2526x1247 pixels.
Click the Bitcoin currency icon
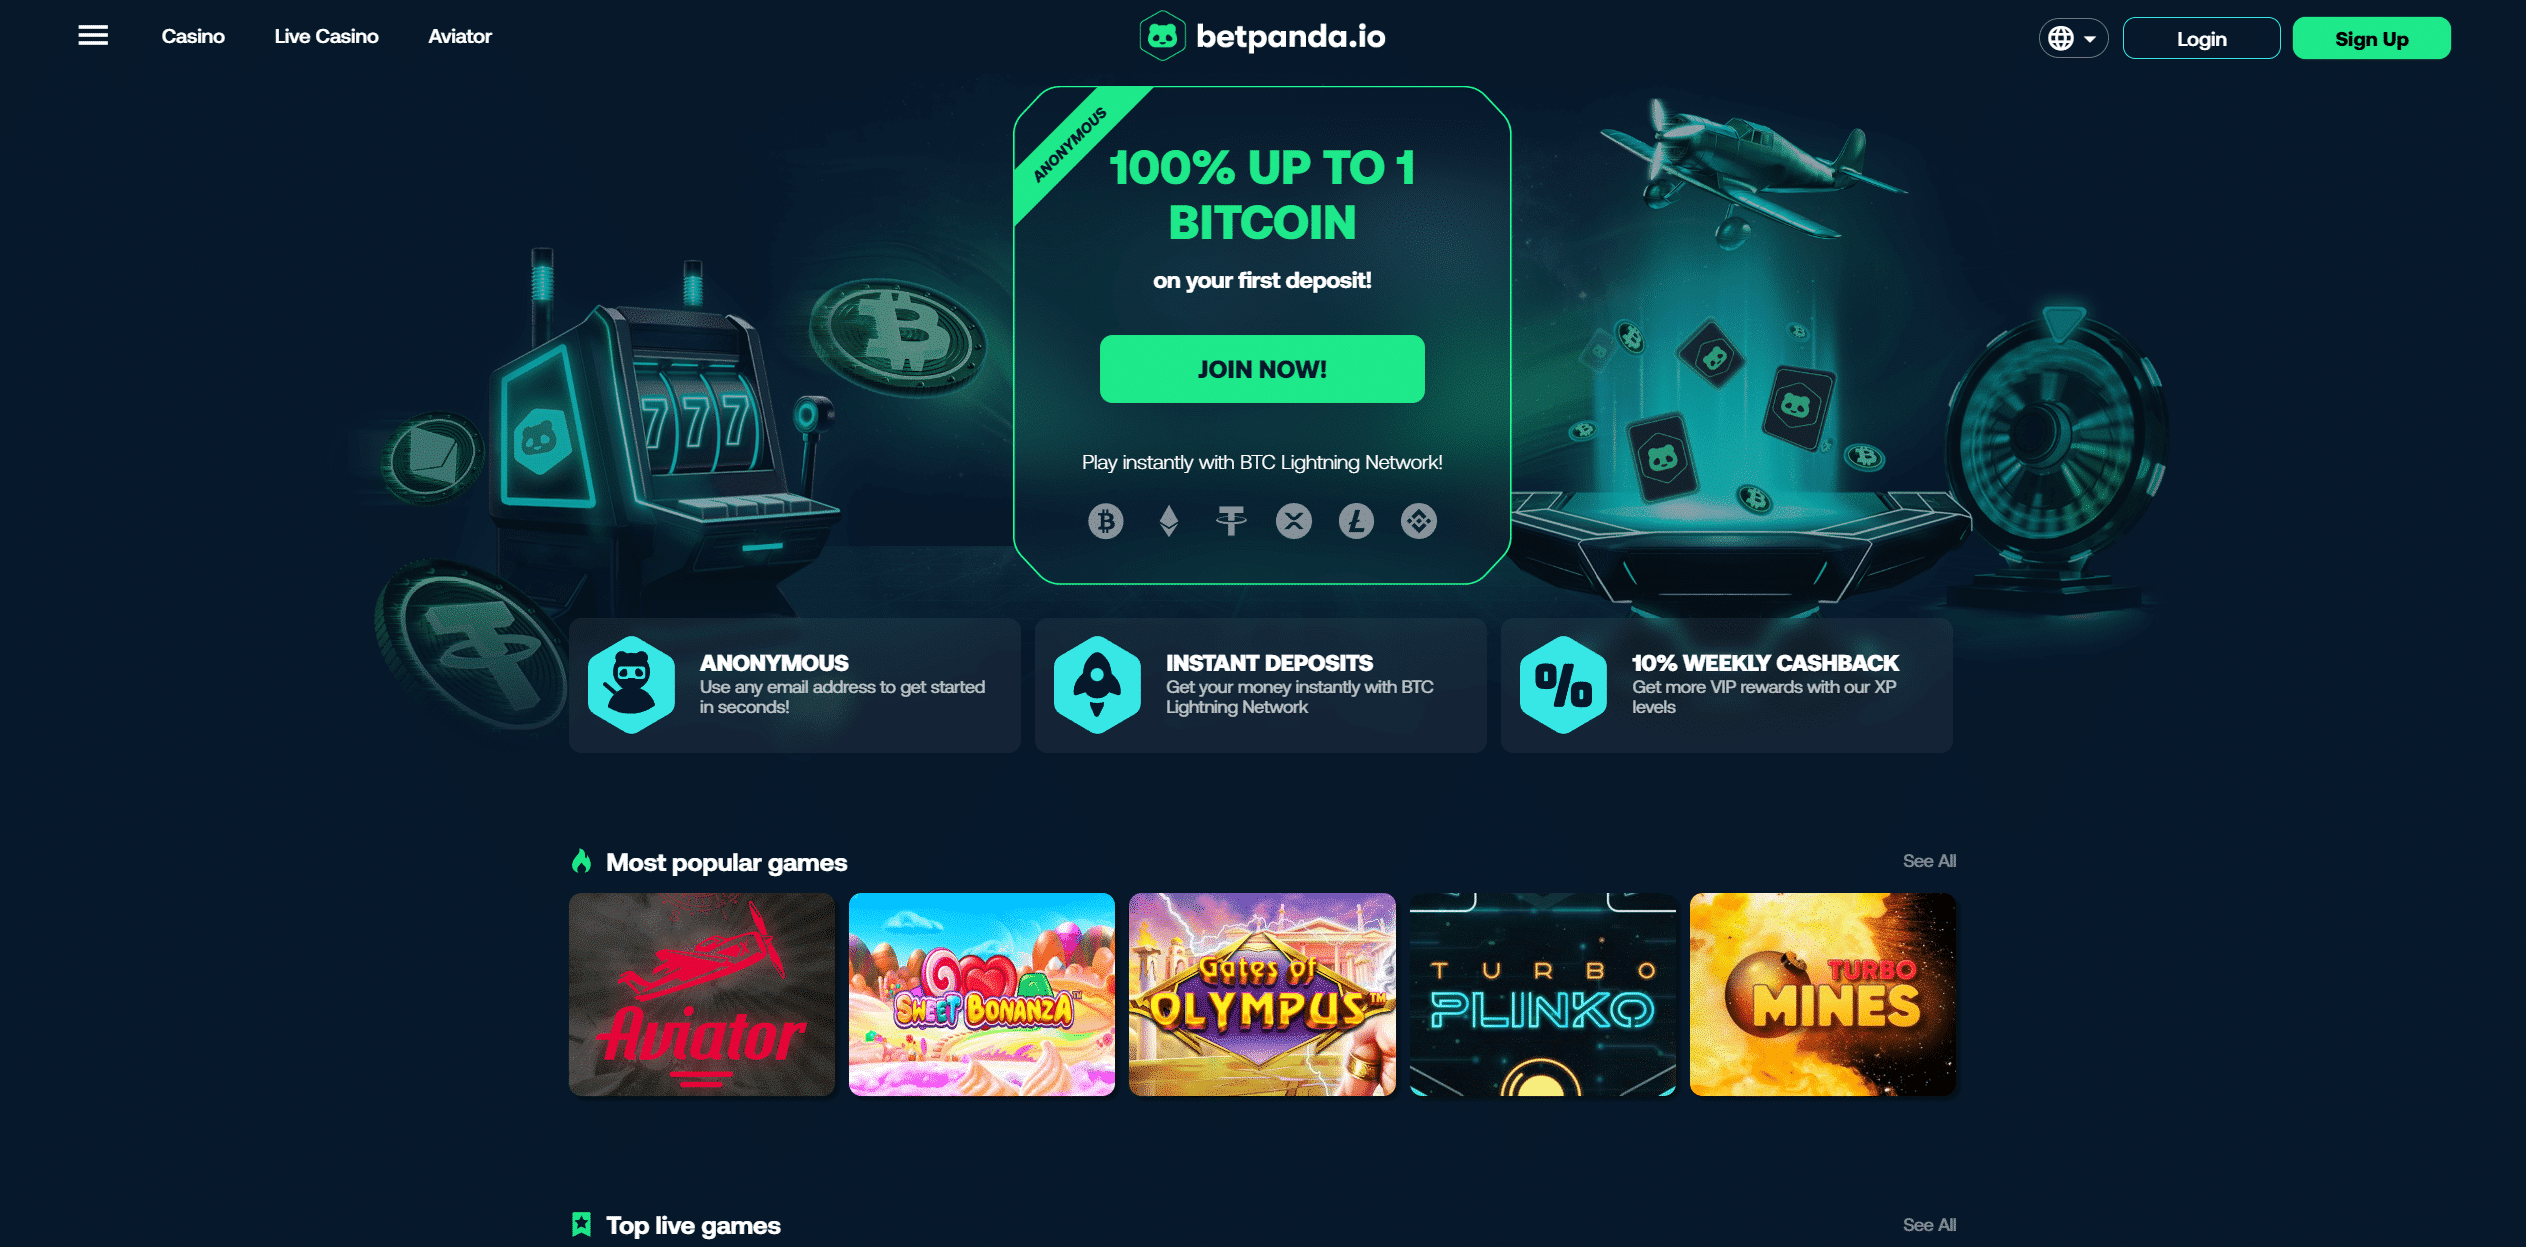click(x=1105, y=521)
